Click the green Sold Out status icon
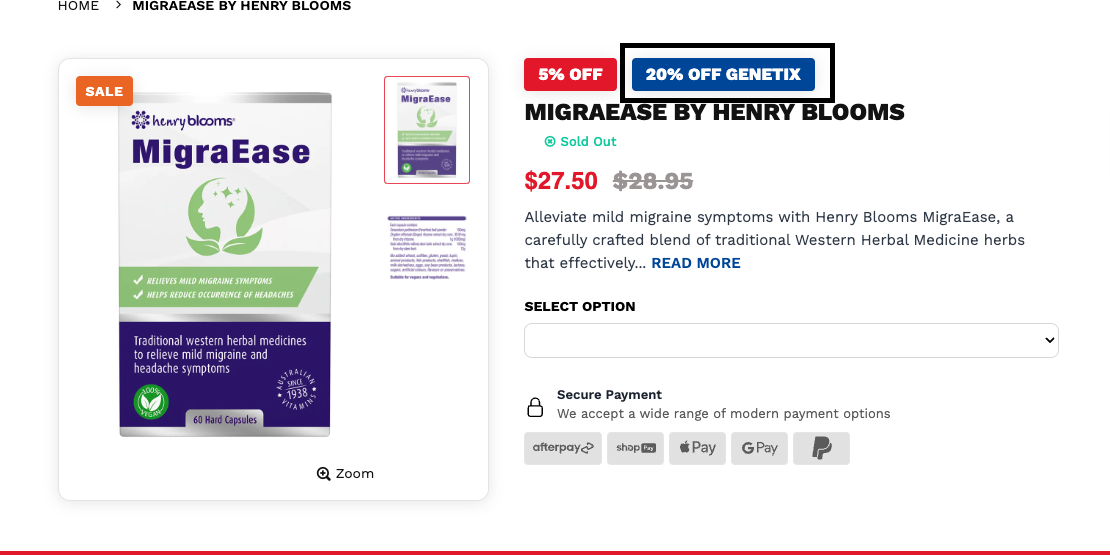The height and width of the screenshot is (555, 1110). click(549, 142)
